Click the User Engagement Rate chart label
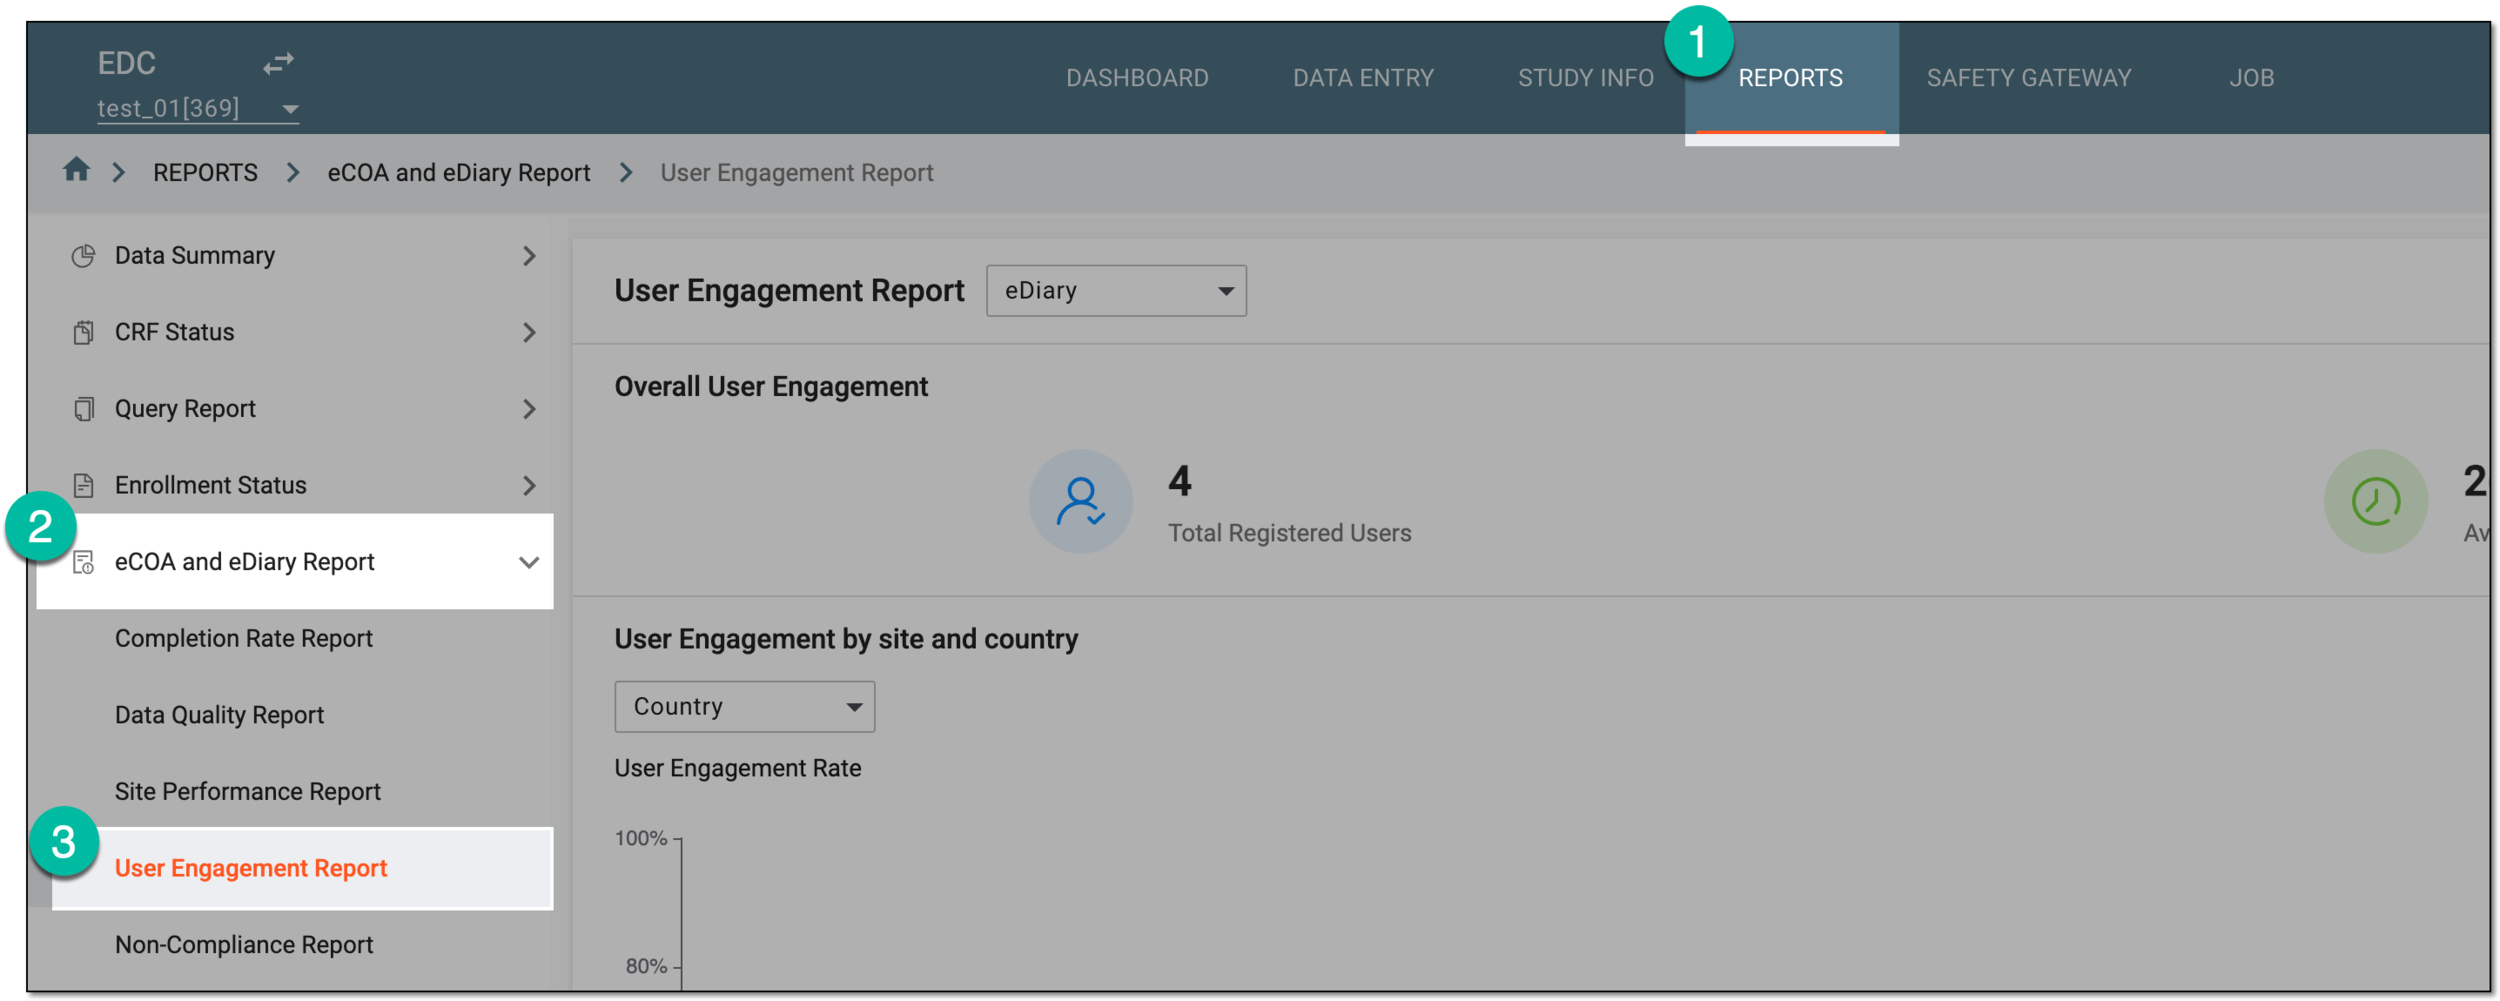 (737, 768)
